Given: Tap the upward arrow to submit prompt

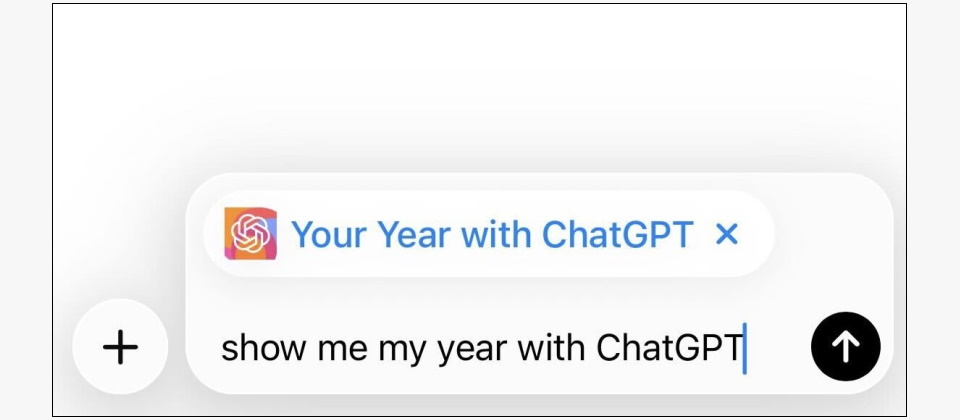Looking at the screenshot, I should point(845,346).
